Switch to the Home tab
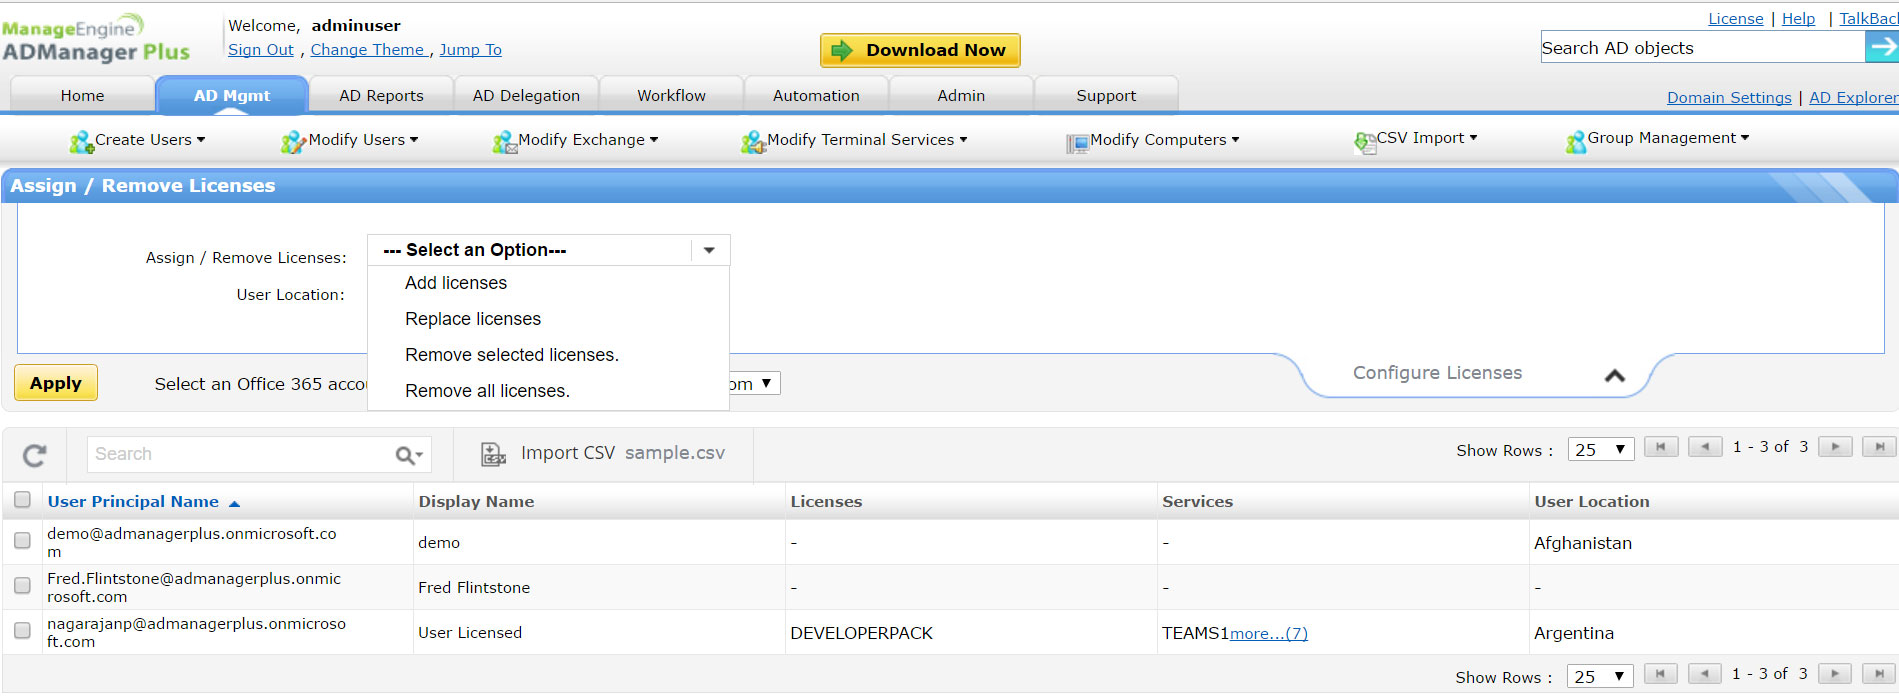1899x698 pixels. click(x=82, y=96)
